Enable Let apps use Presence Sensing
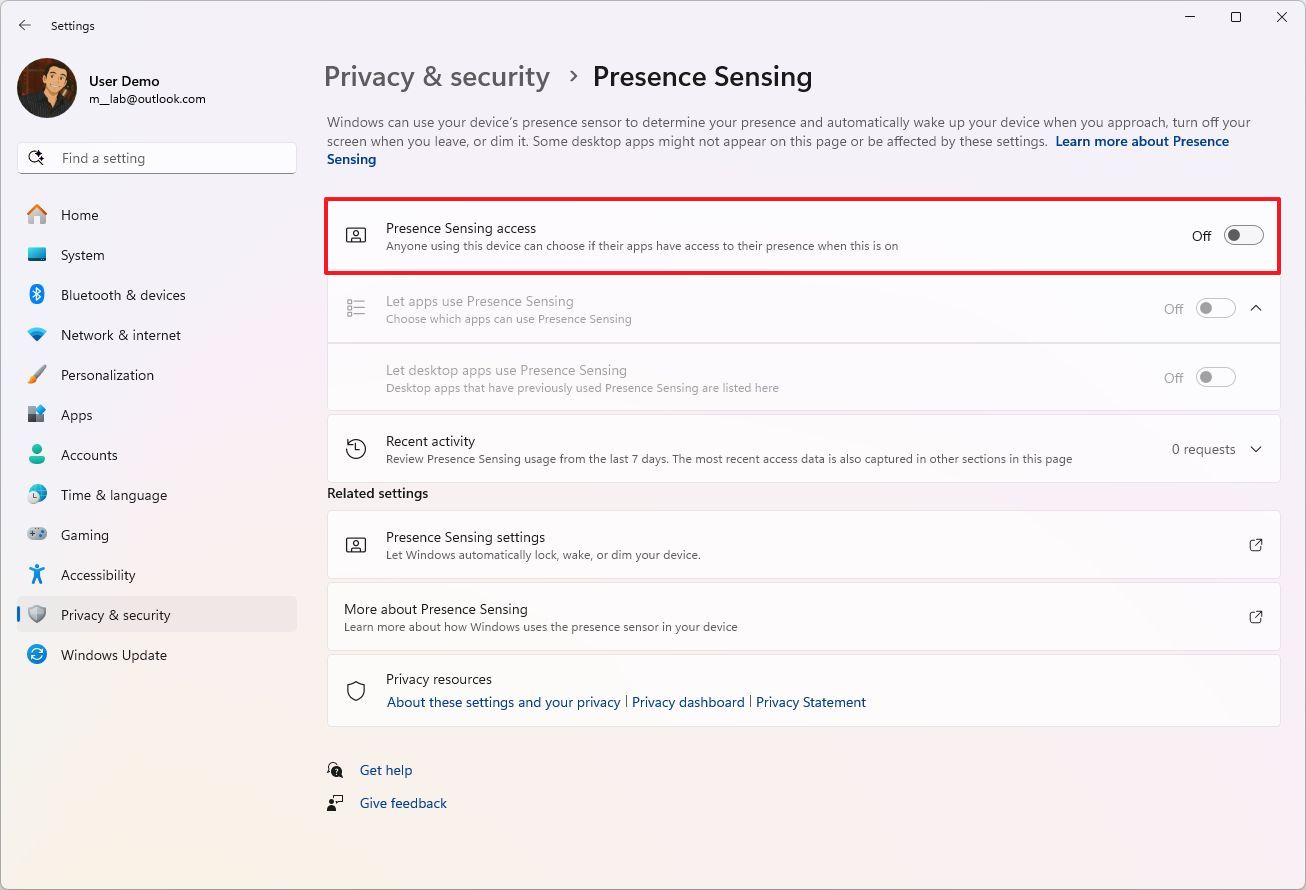The image size is (1306, 890). point(1215,308)
